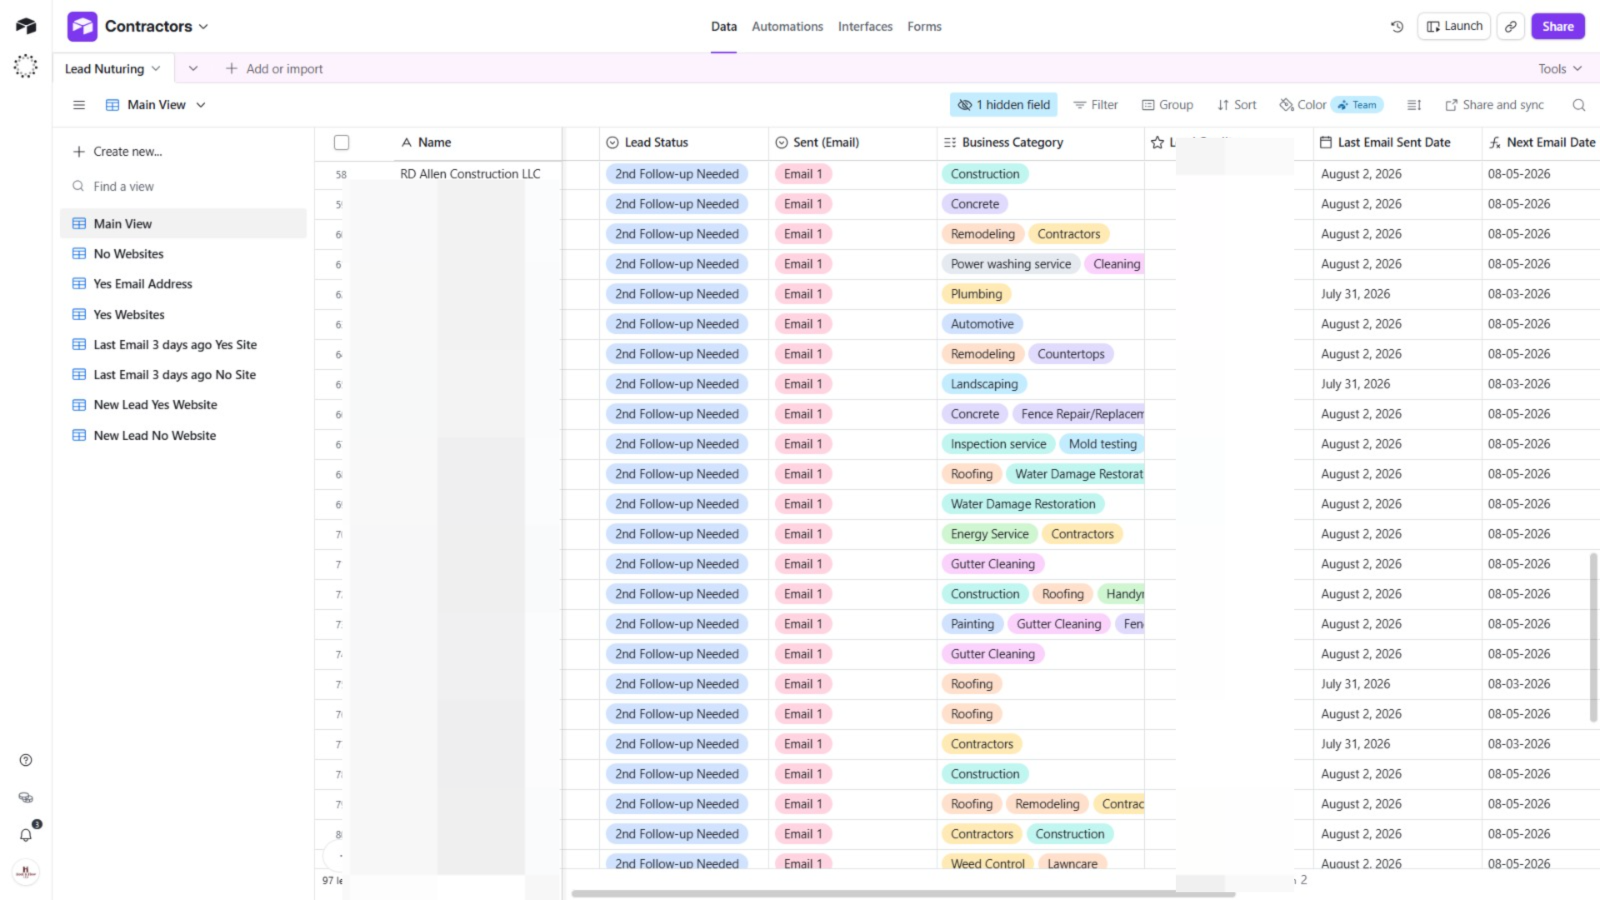Click the plus icon beside Add or import
The image size is (1600, 900).
231,69
